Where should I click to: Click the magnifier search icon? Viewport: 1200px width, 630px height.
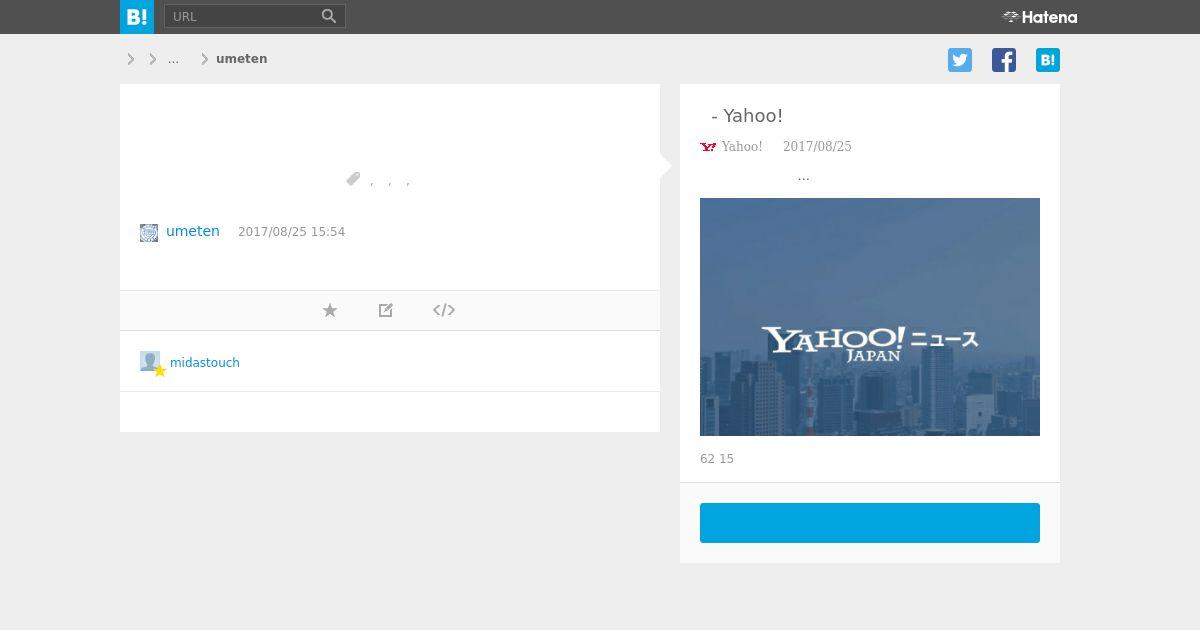click(x=329, y=16)
